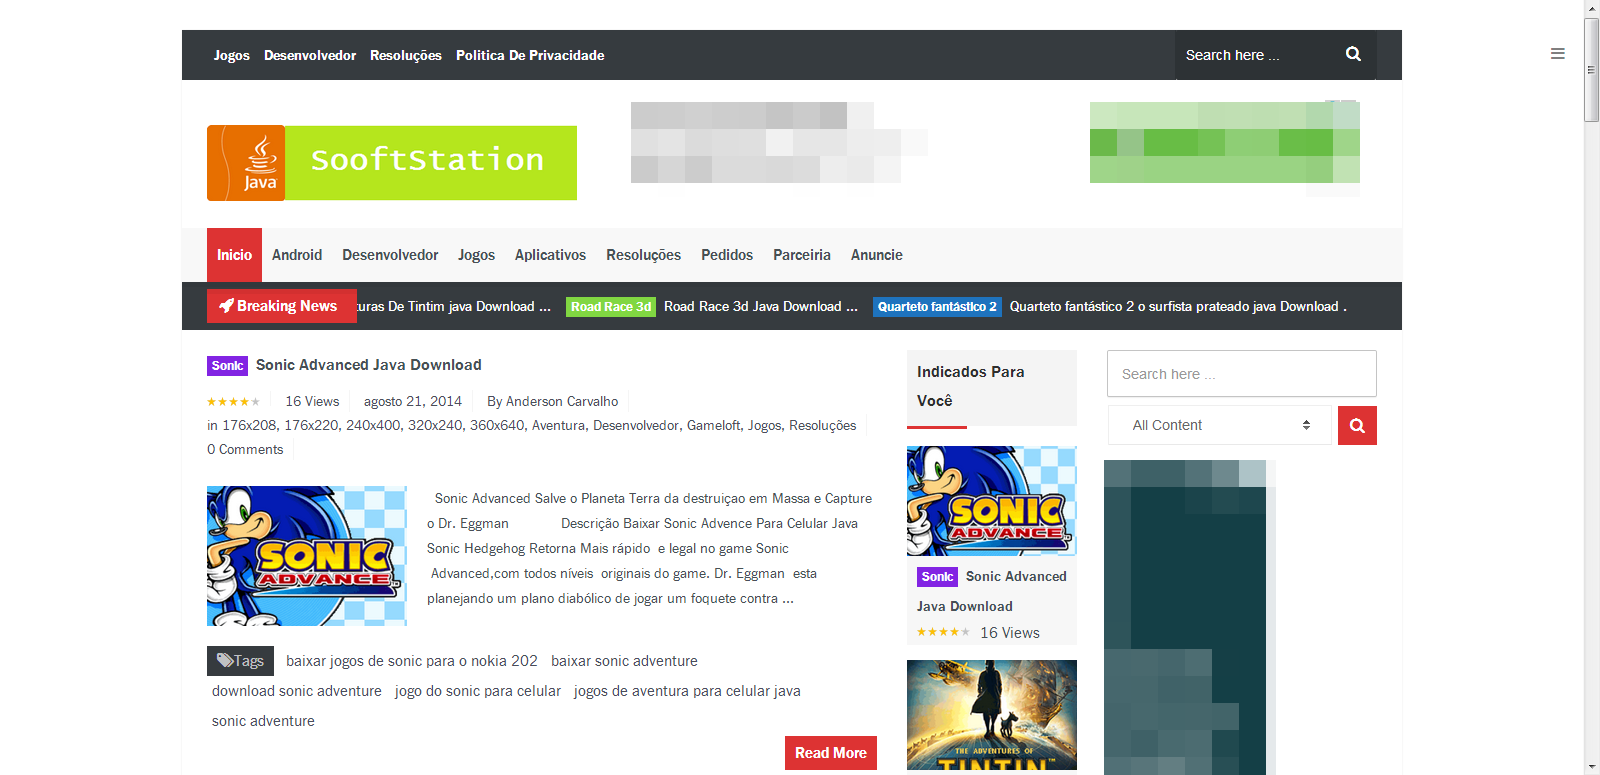Focus the top bar Search here field

pos(1255,55)
